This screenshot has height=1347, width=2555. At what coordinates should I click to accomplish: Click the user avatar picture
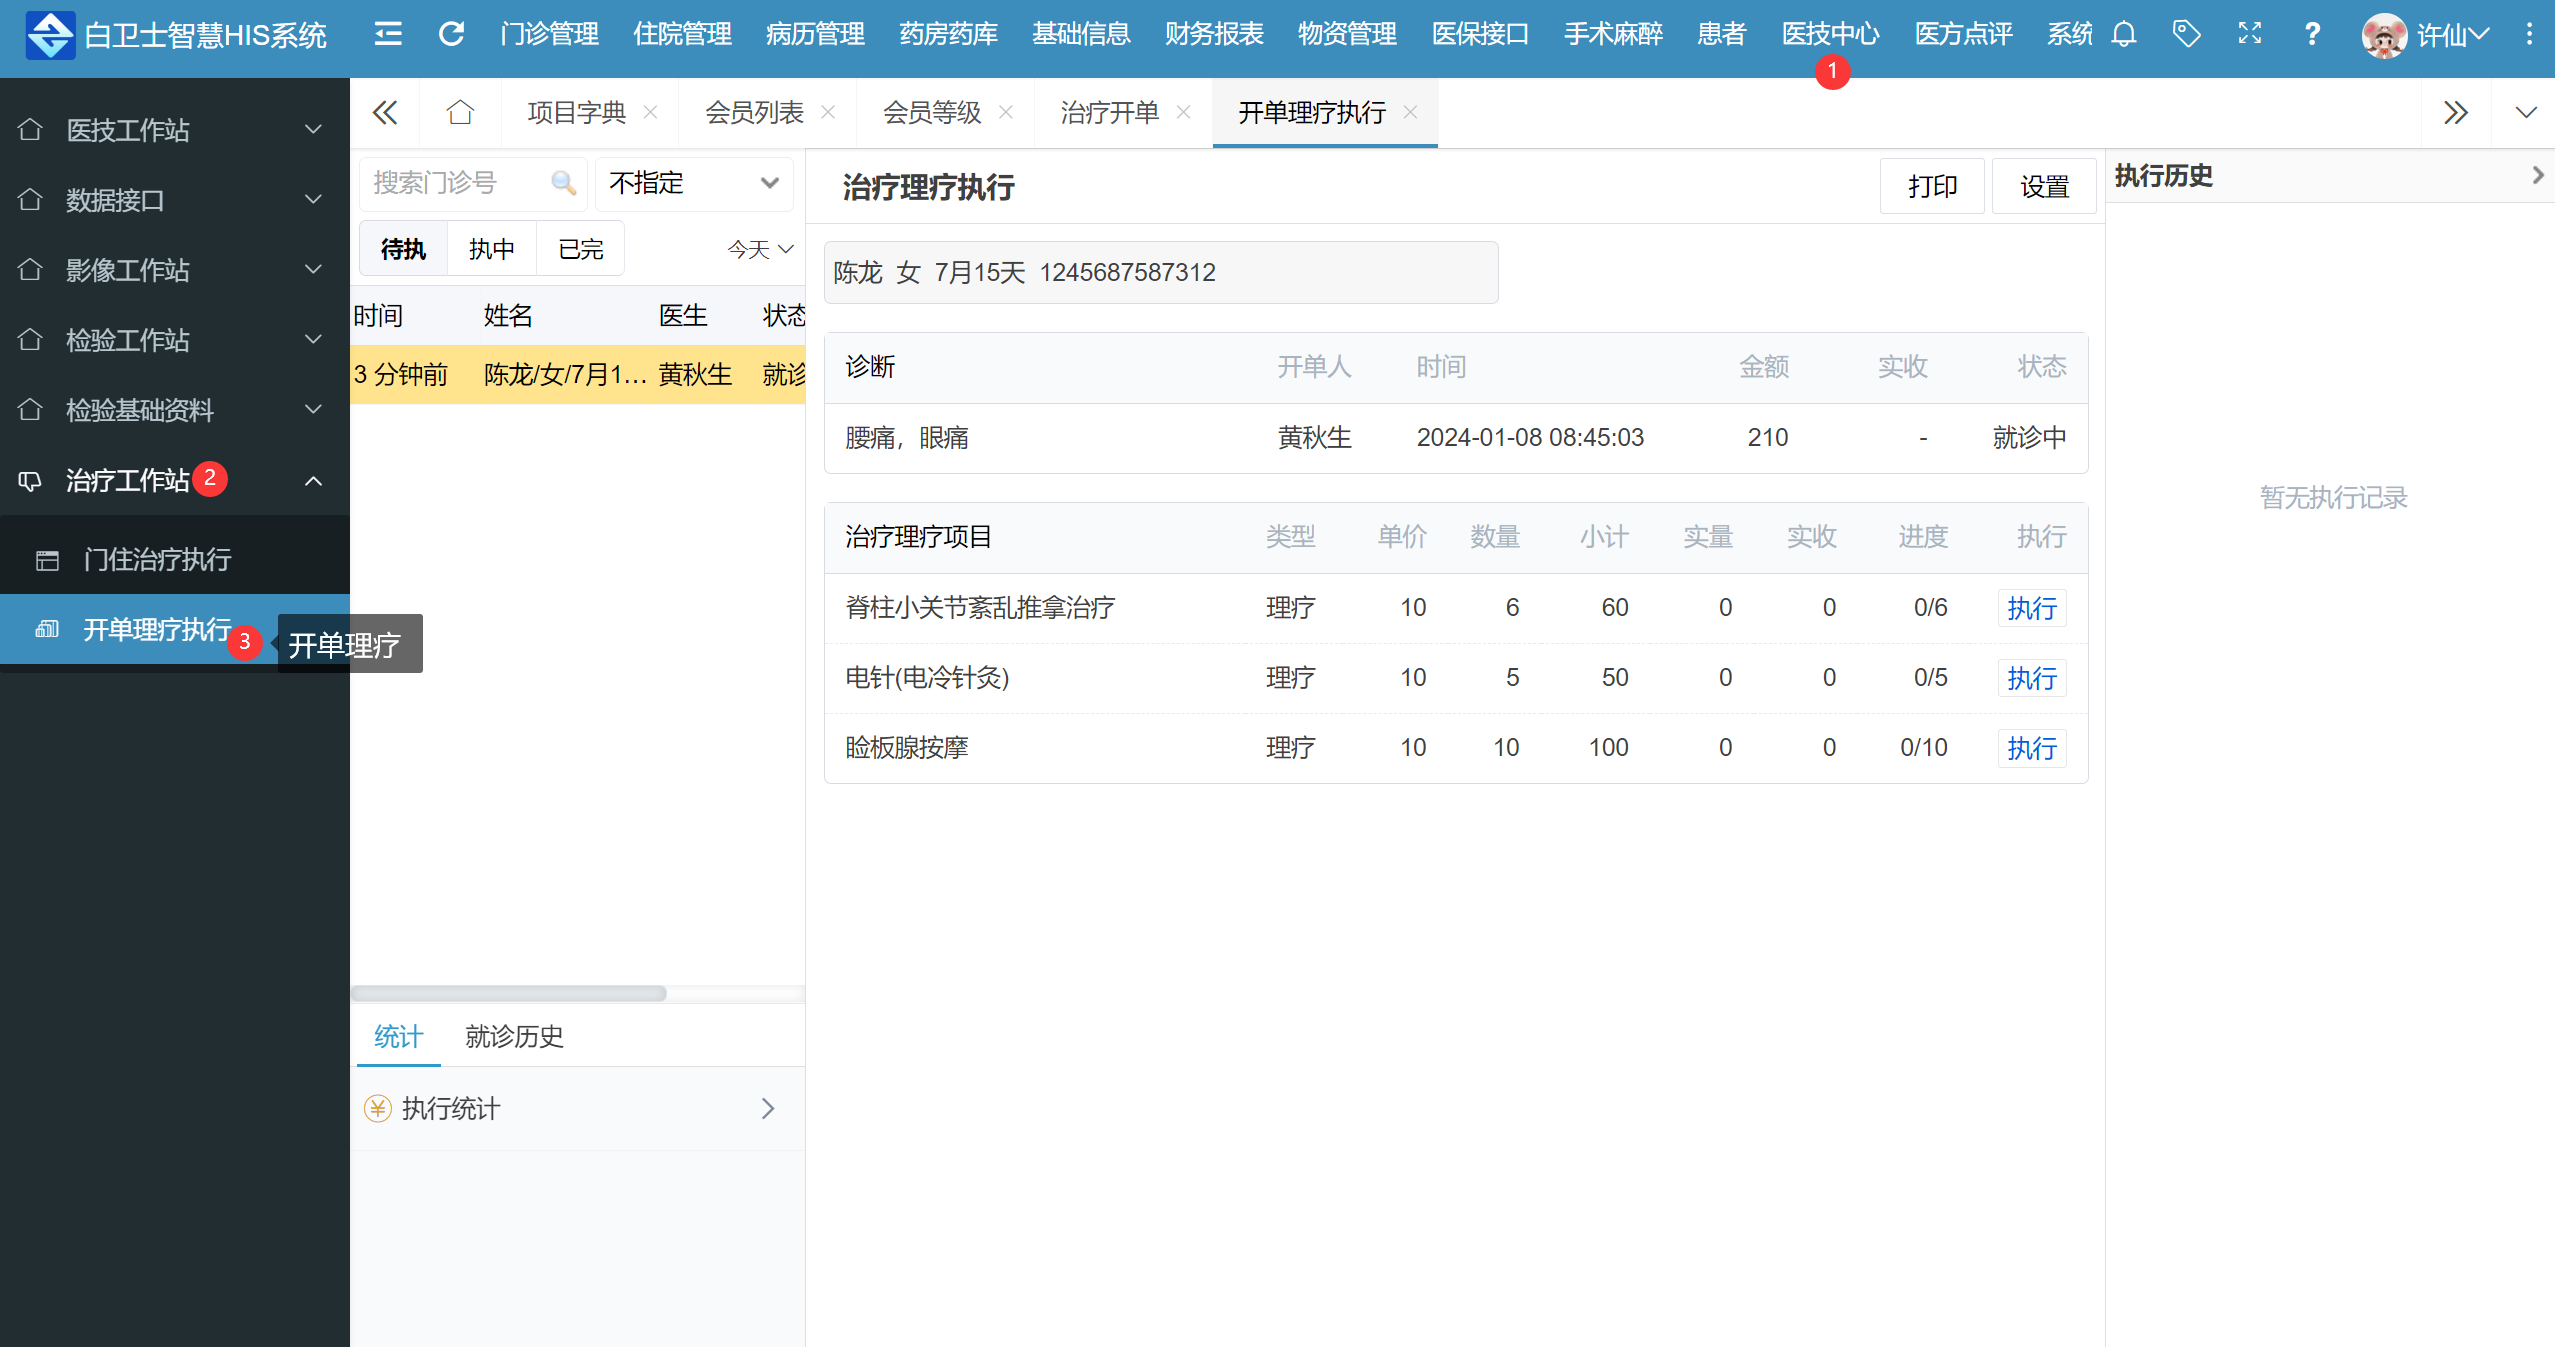(x=2384, y=36)
